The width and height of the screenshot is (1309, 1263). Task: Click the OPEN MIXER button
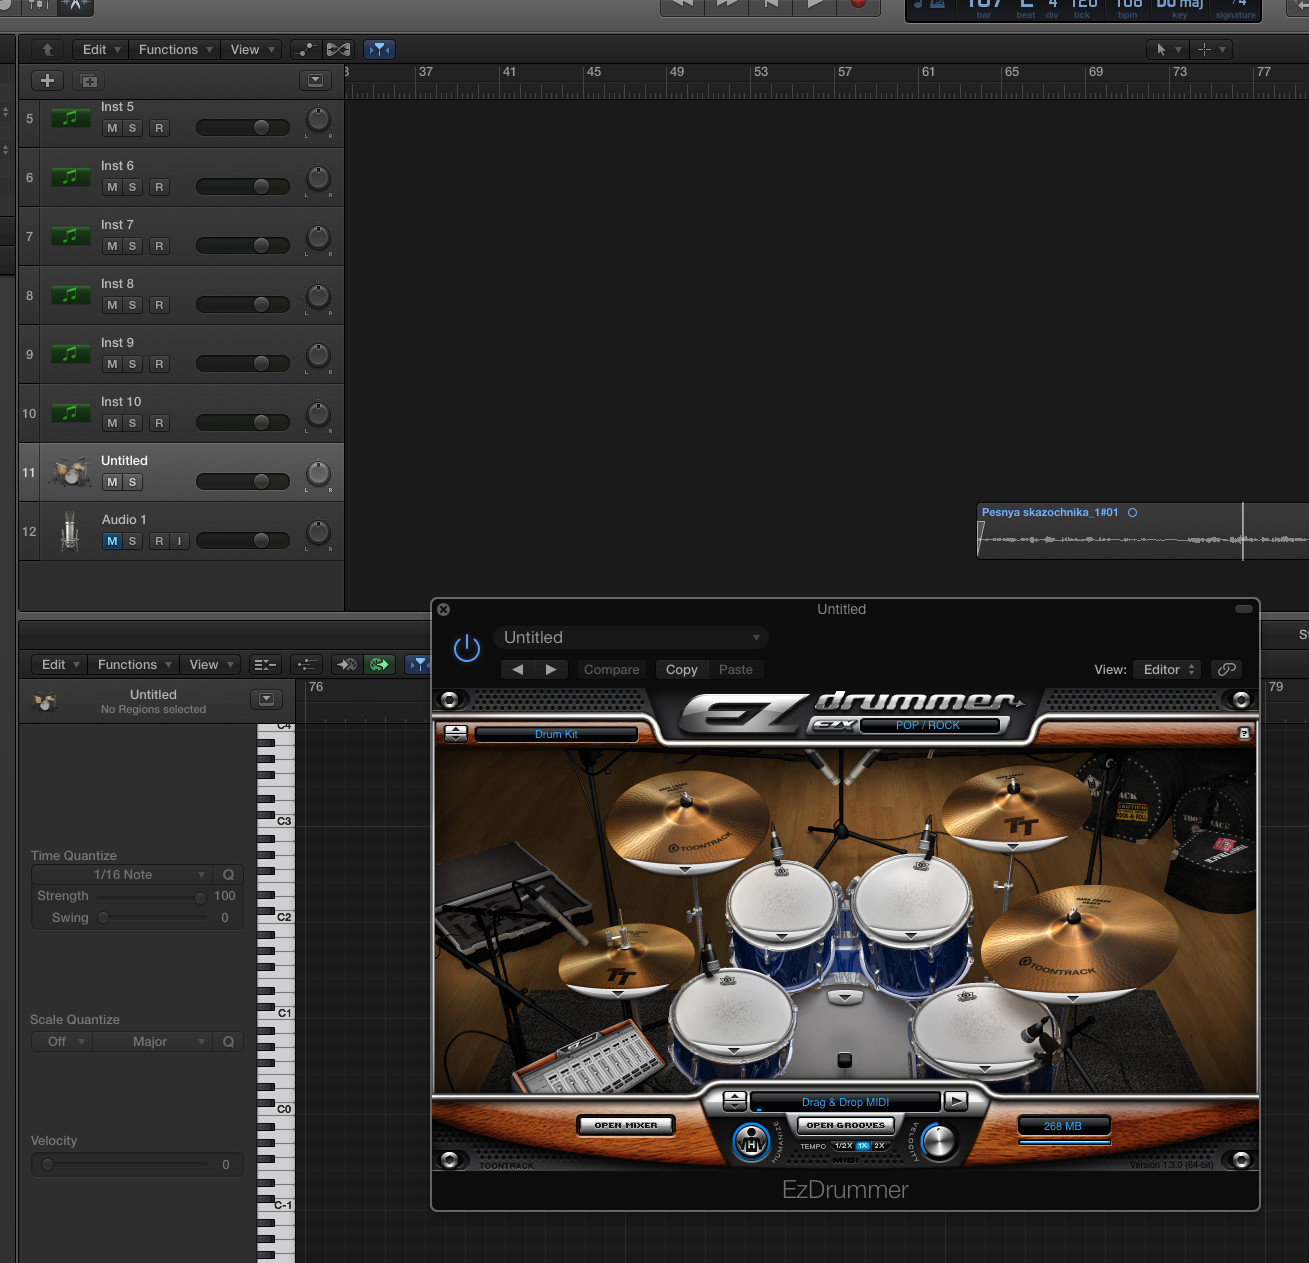pos(626,1125)
